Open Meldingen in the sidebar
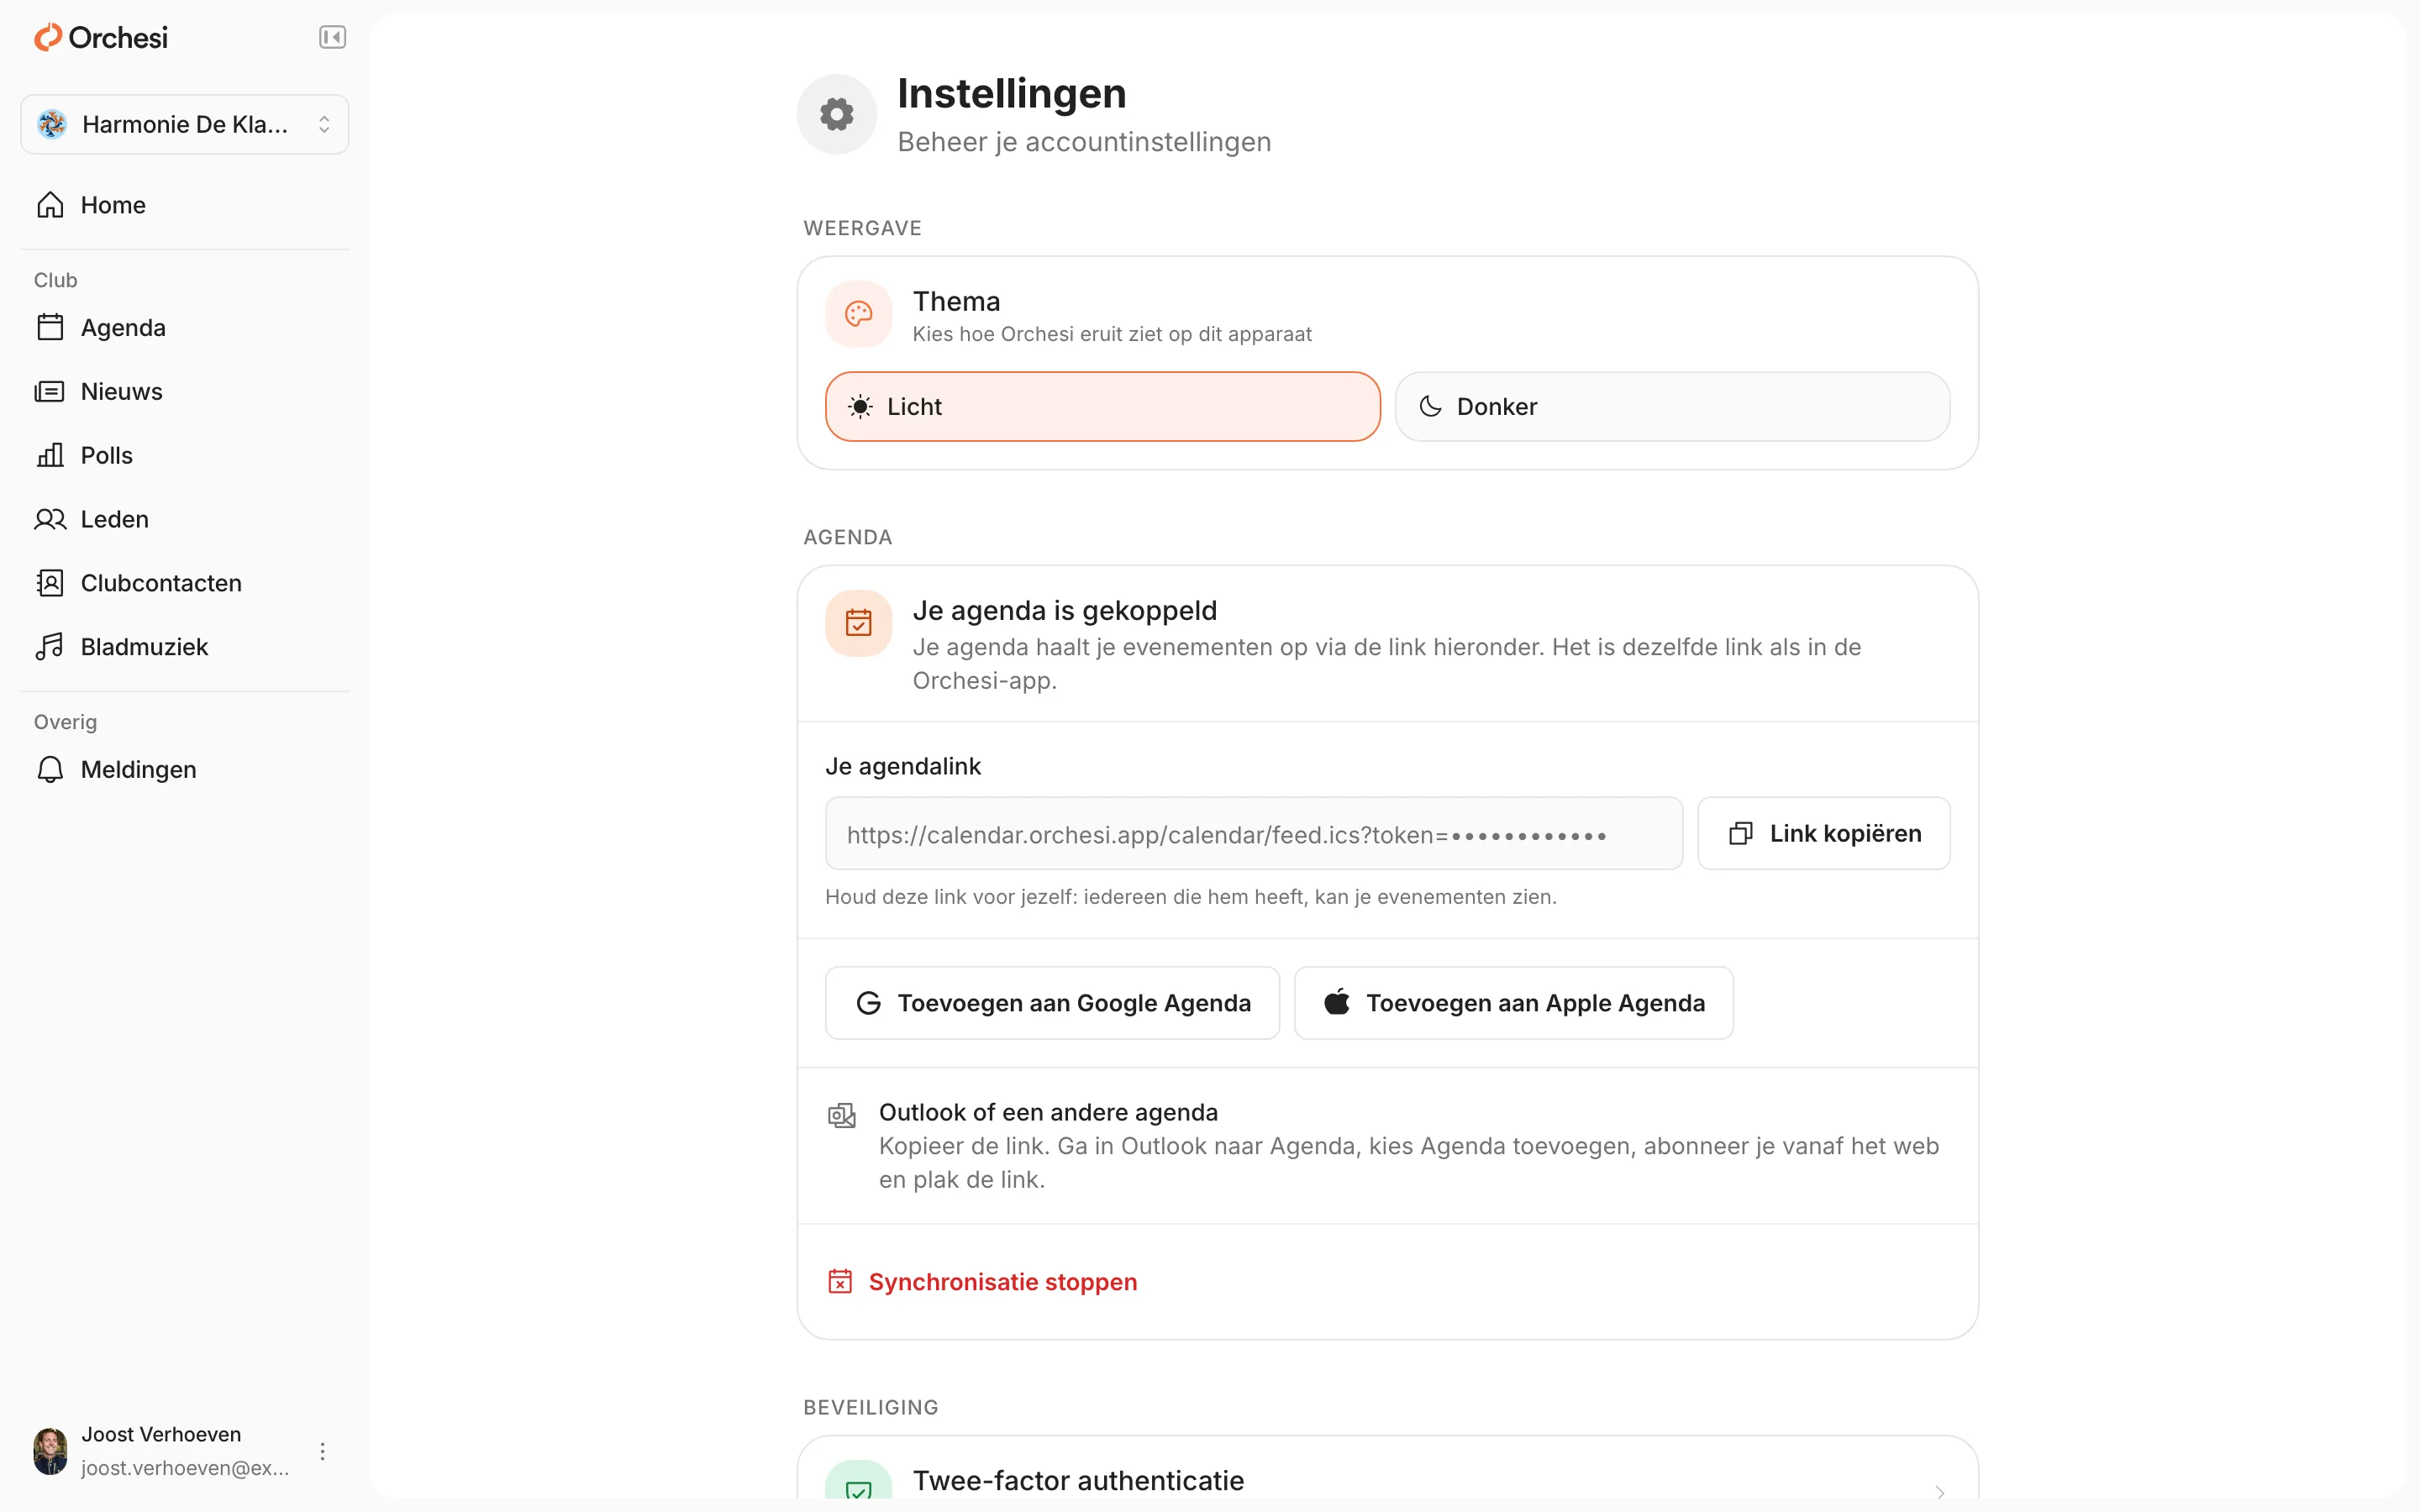2420x1512 pixels. [x=185, y=770]
